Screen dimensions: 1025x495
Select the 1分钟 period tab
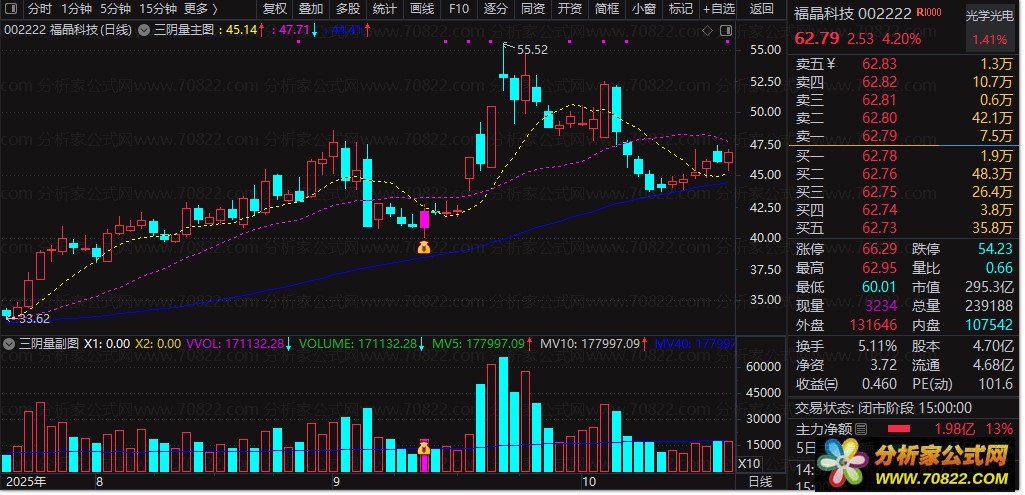76,9
